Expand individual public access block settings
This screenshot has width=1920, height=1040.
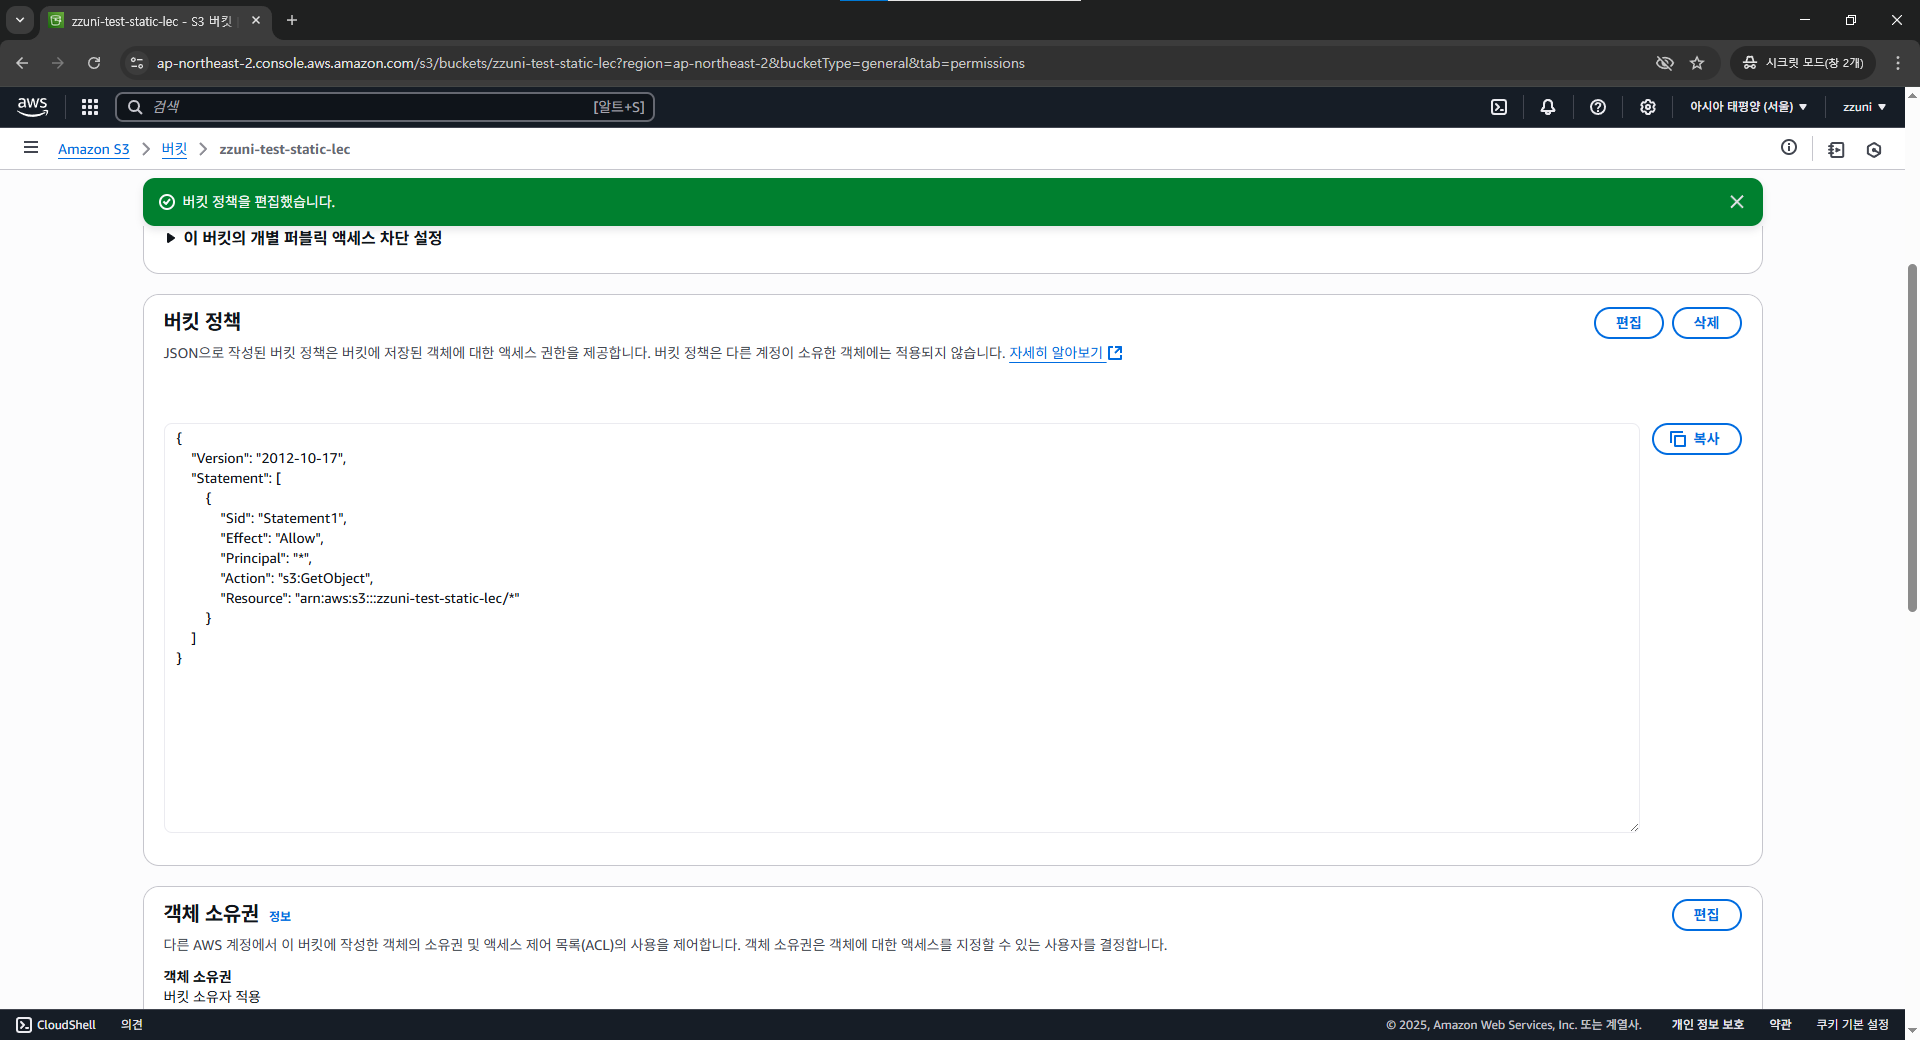[x=304, y=238]
